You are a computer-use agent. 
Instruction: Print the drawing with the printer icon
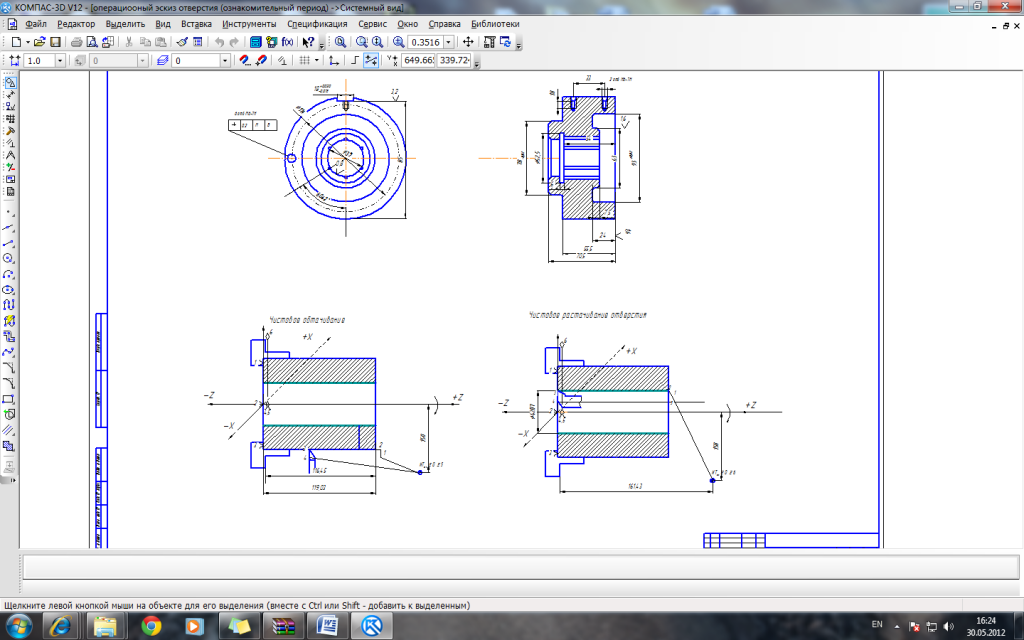point(76,42)
